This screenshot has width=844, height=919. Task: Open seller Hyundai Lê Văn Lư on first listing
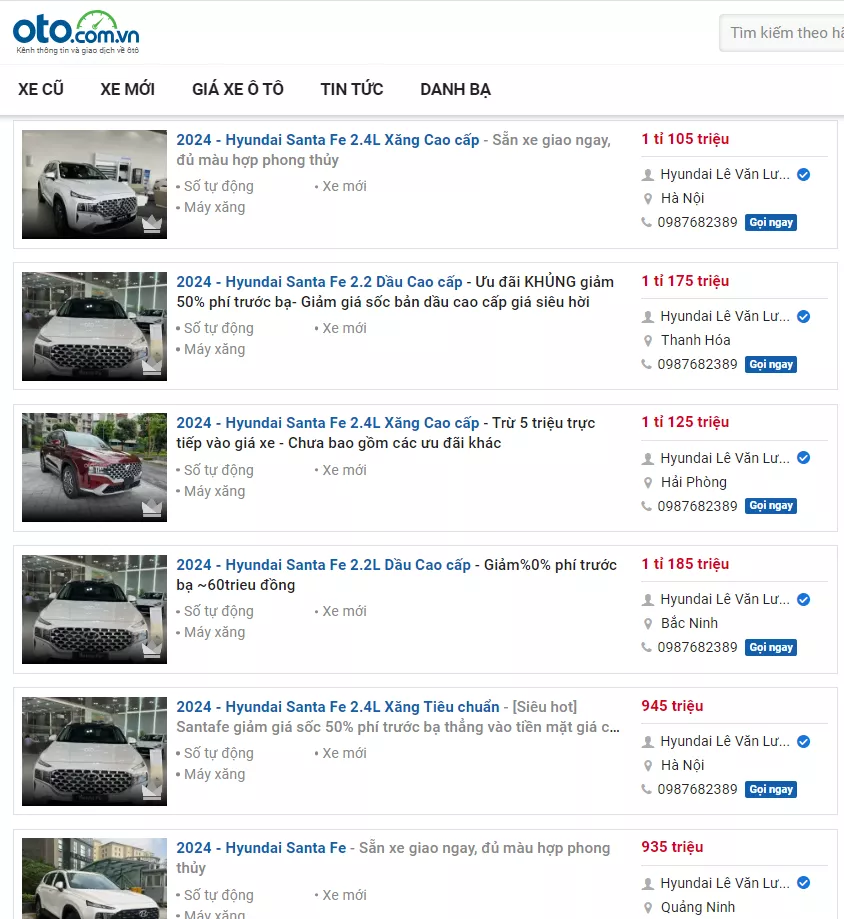click(725, 174)
